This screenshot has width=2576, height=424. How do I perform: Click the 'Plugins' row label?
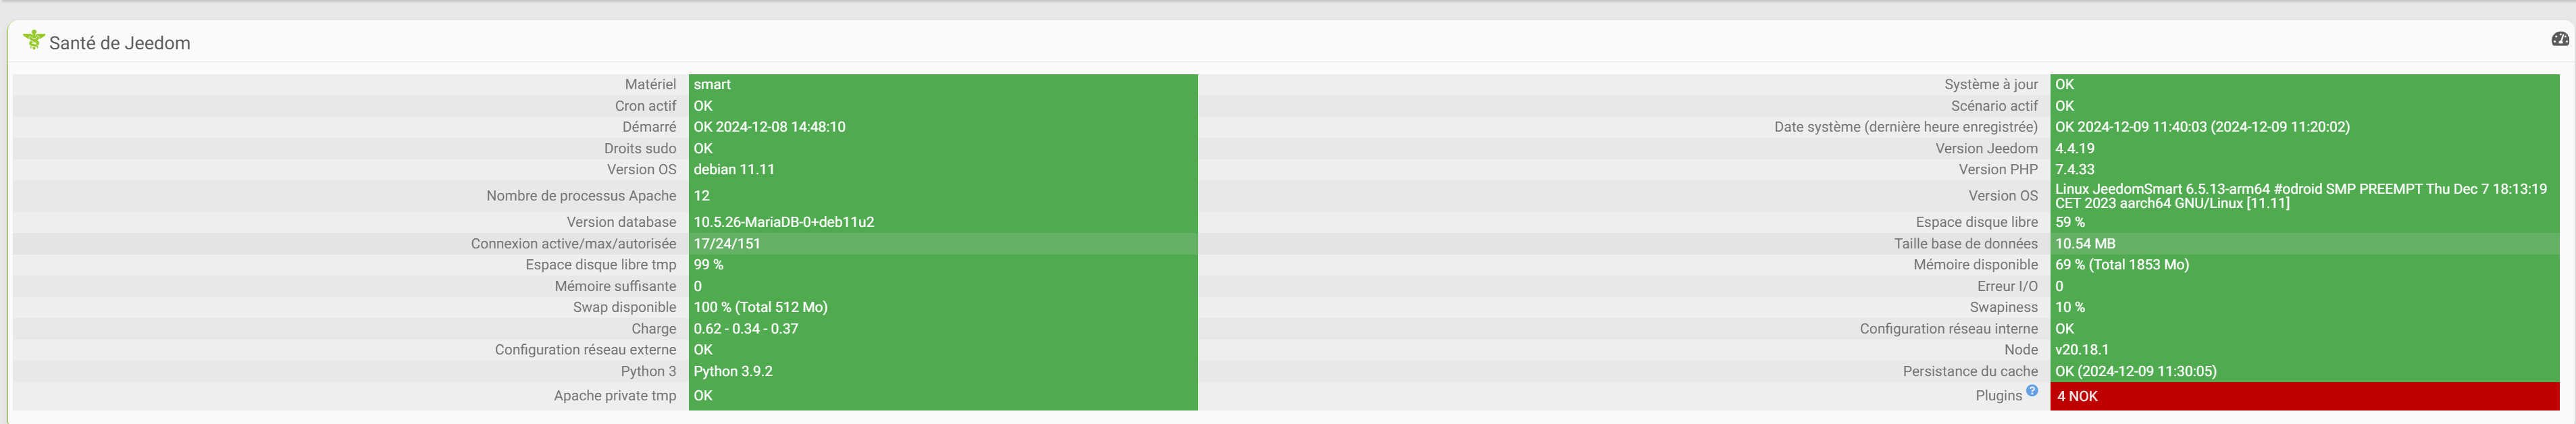[x=1998, y=396]
